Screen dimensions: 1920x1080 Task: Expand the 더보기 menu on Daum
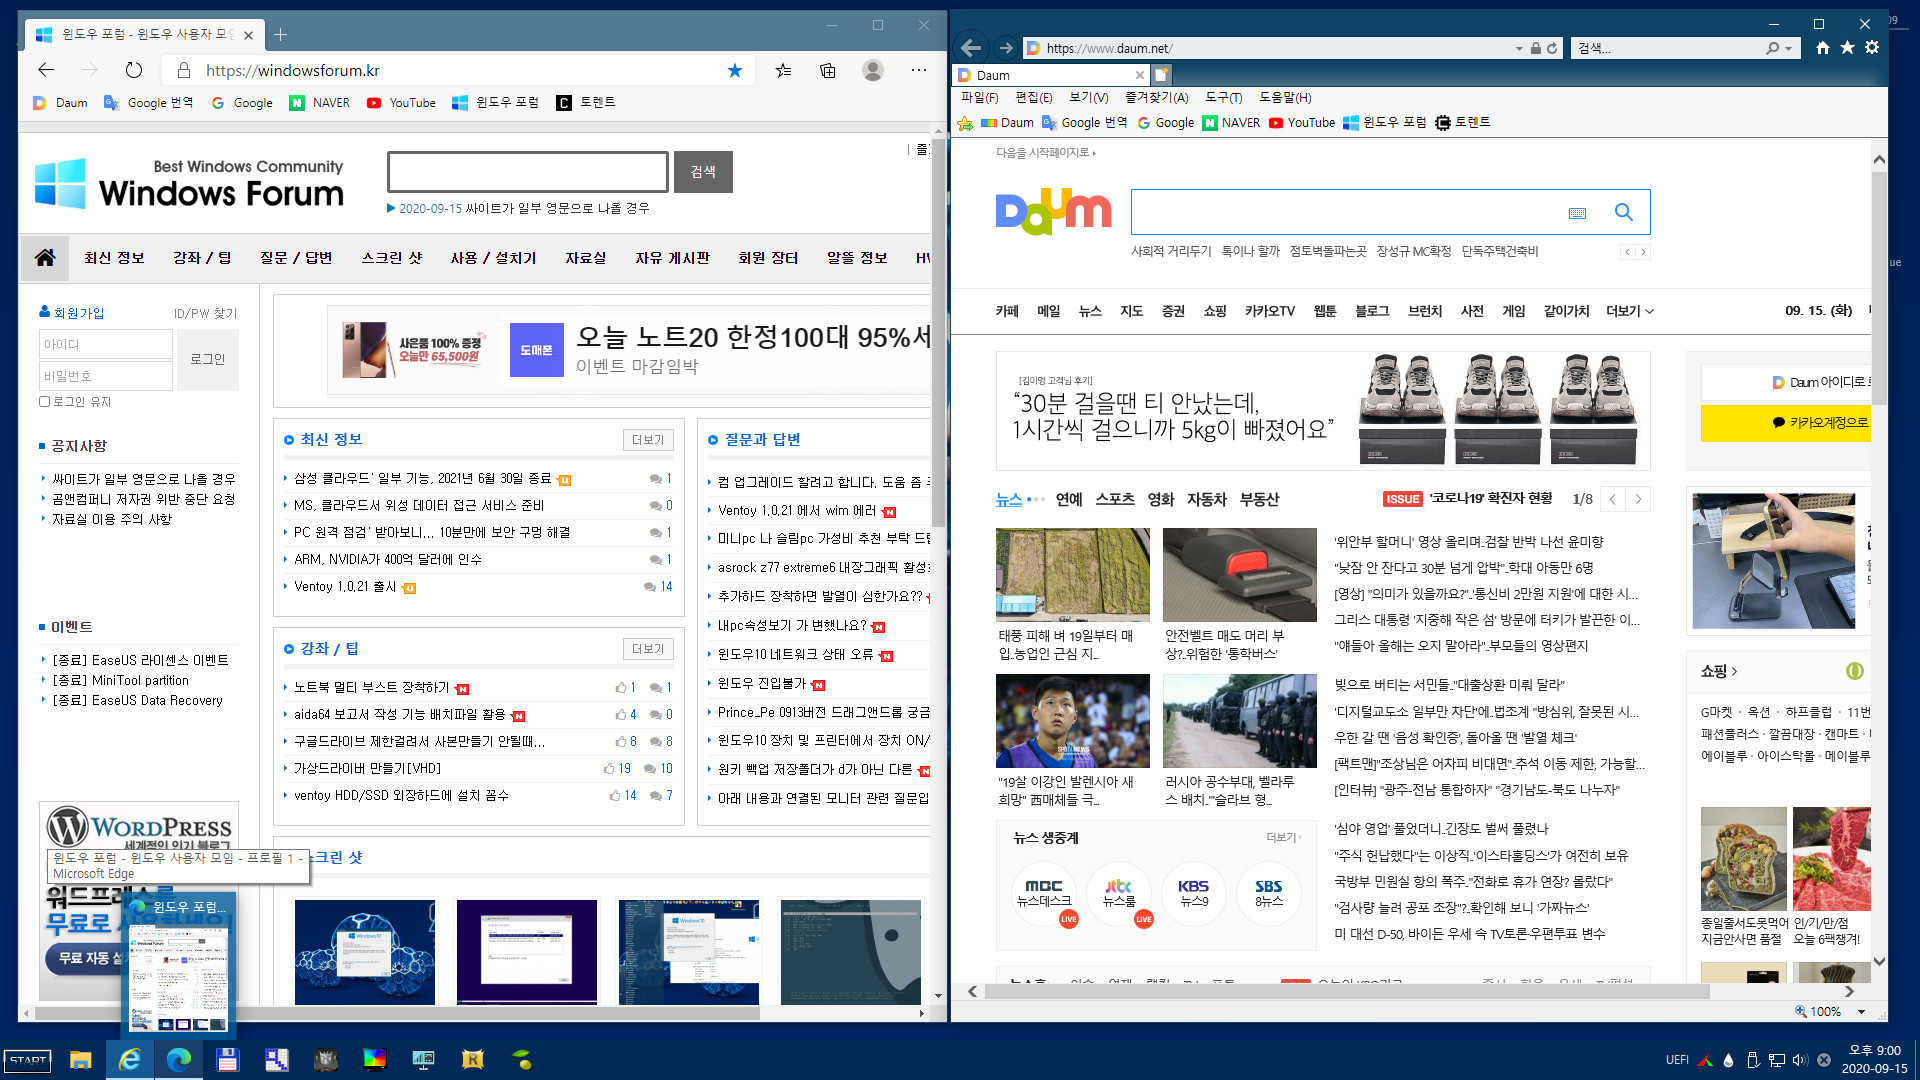point(1630,311)
